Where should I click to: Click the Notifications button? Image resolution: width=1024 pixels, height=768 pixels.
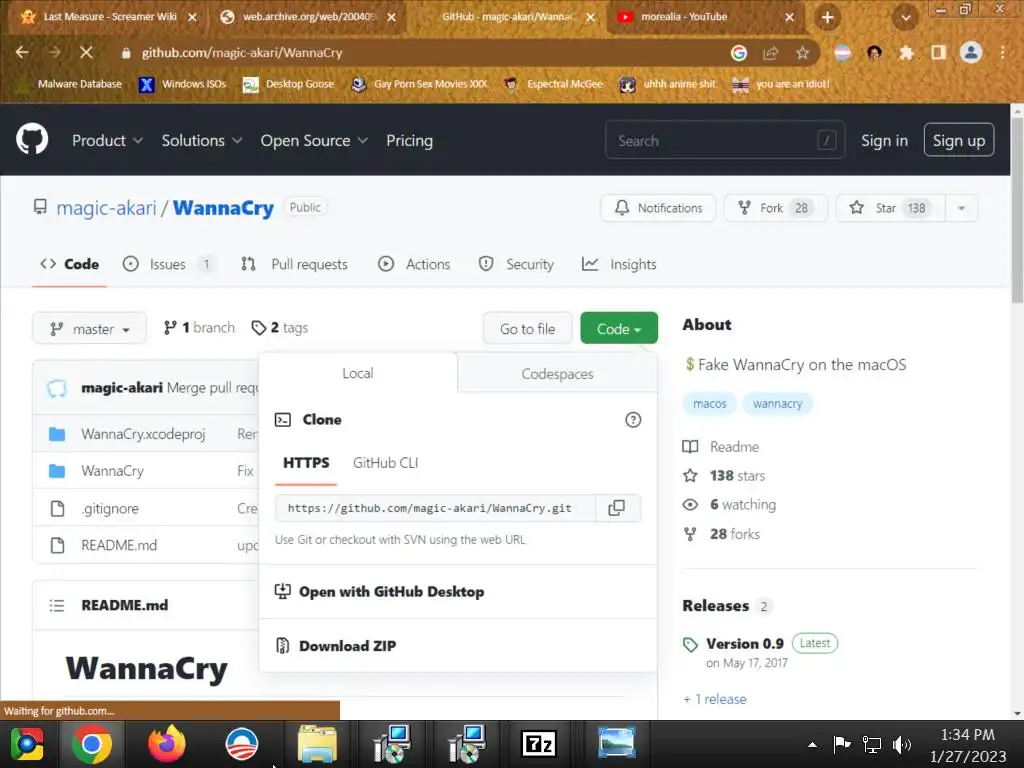point(658,208)
